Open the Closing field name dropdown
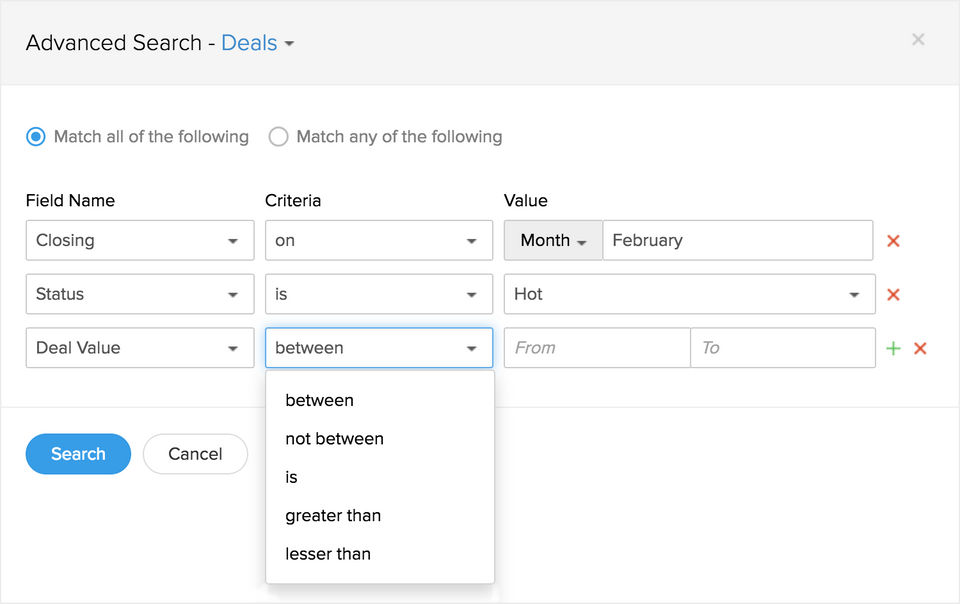Viewport: 960px width, 604px height. click(x=140, y=241)
